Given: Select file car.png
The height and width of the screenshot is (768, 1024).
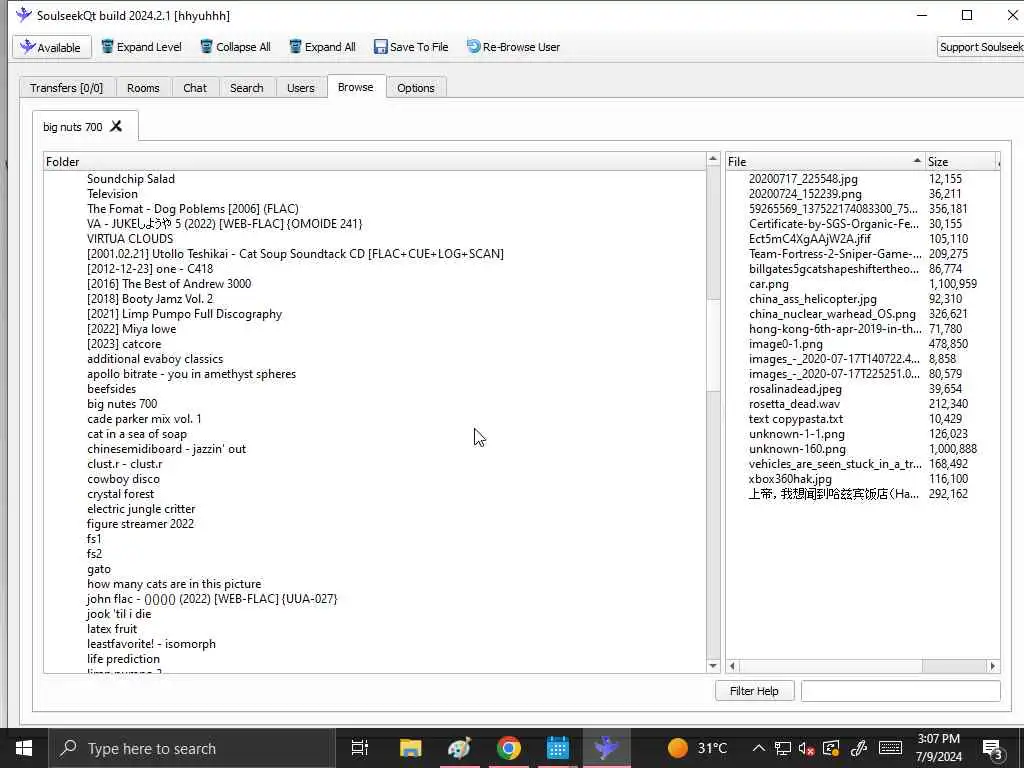Looking at the screenshot, I should coord(769,283).
